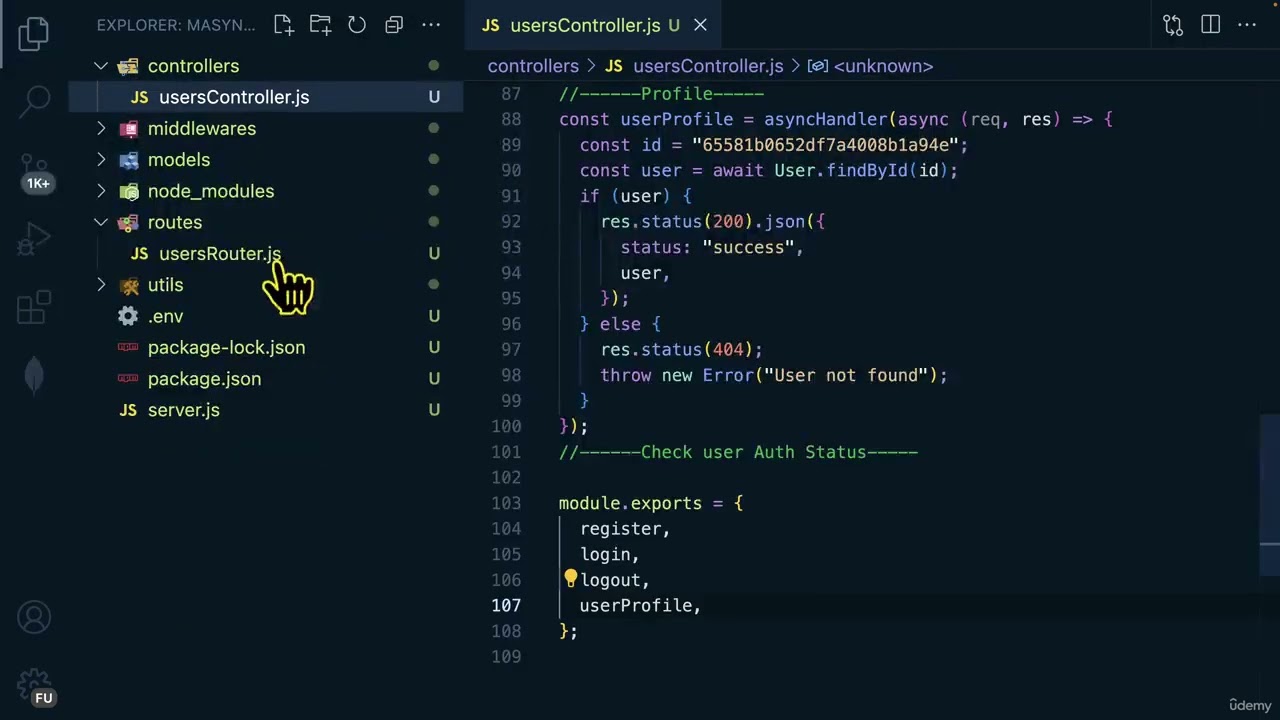The image size is (1280, 720).
Task: Click the EXPLORER: MASYN... panel title
Action: [x=176, y=25]
